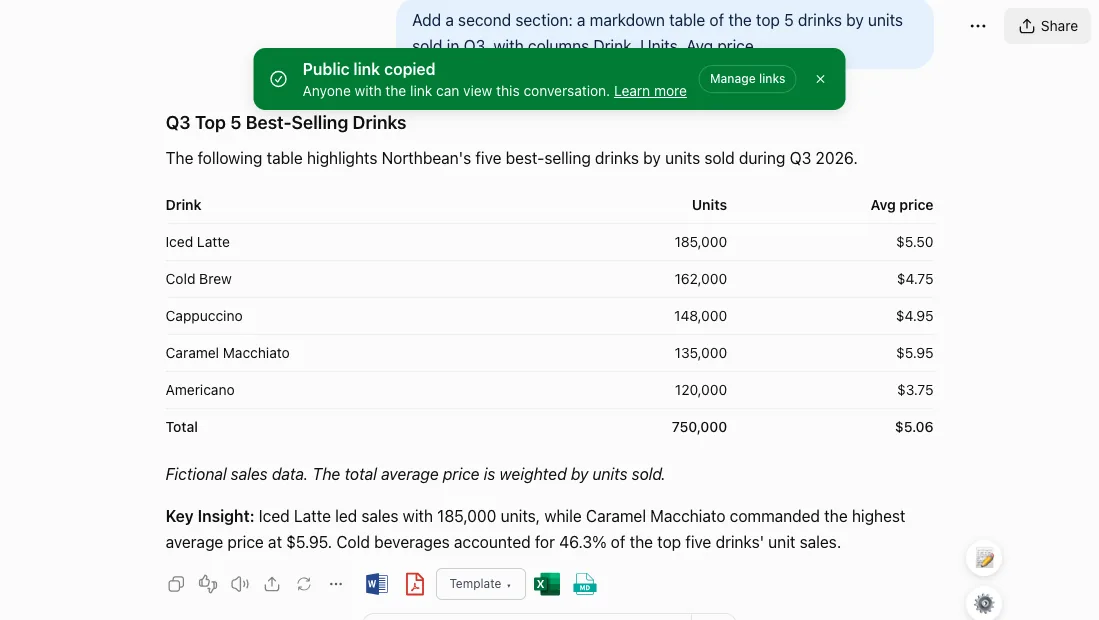Image resolution: width=1099 pixels, height=620 pixels.
Task: Click the 'Iced Latte' table cell
Action: [198, 242]
